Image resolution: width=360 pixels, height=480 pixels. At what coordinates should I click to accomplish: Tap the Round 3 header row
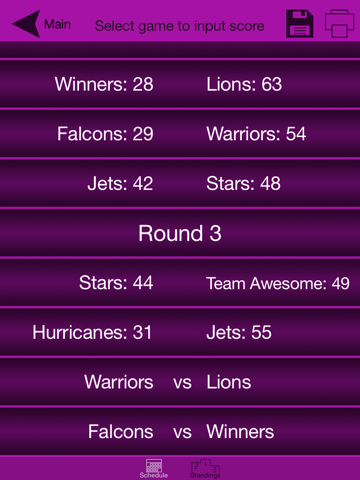(180, 233)
